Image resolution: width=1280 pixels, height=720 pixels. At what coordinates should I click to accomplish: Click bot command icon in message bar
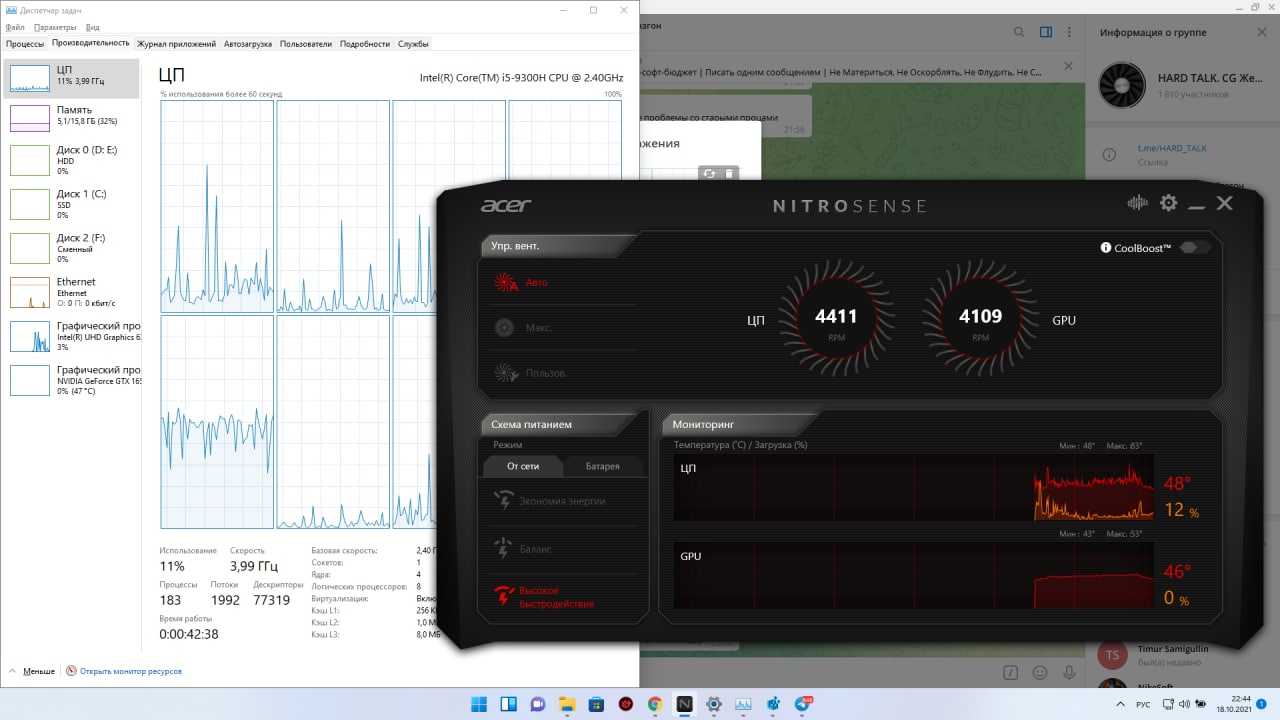click(x=1010, y=673)
